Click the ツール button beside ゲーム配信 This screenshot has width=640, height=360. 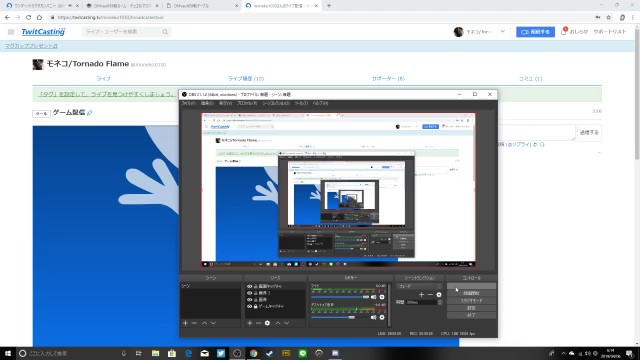coord(41,113)
